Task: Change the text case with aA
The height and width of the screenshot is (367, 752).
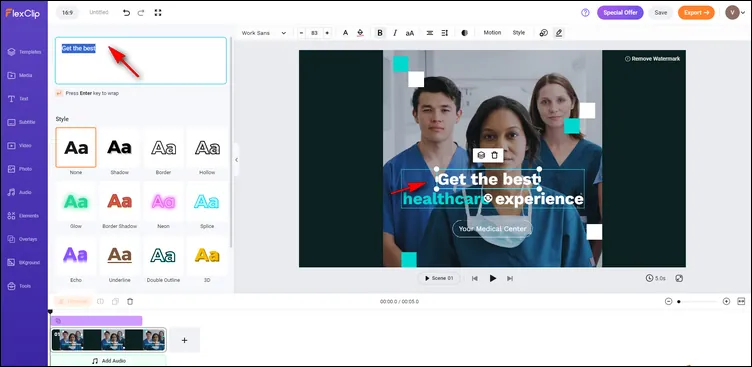Action: tap(410, 33)
